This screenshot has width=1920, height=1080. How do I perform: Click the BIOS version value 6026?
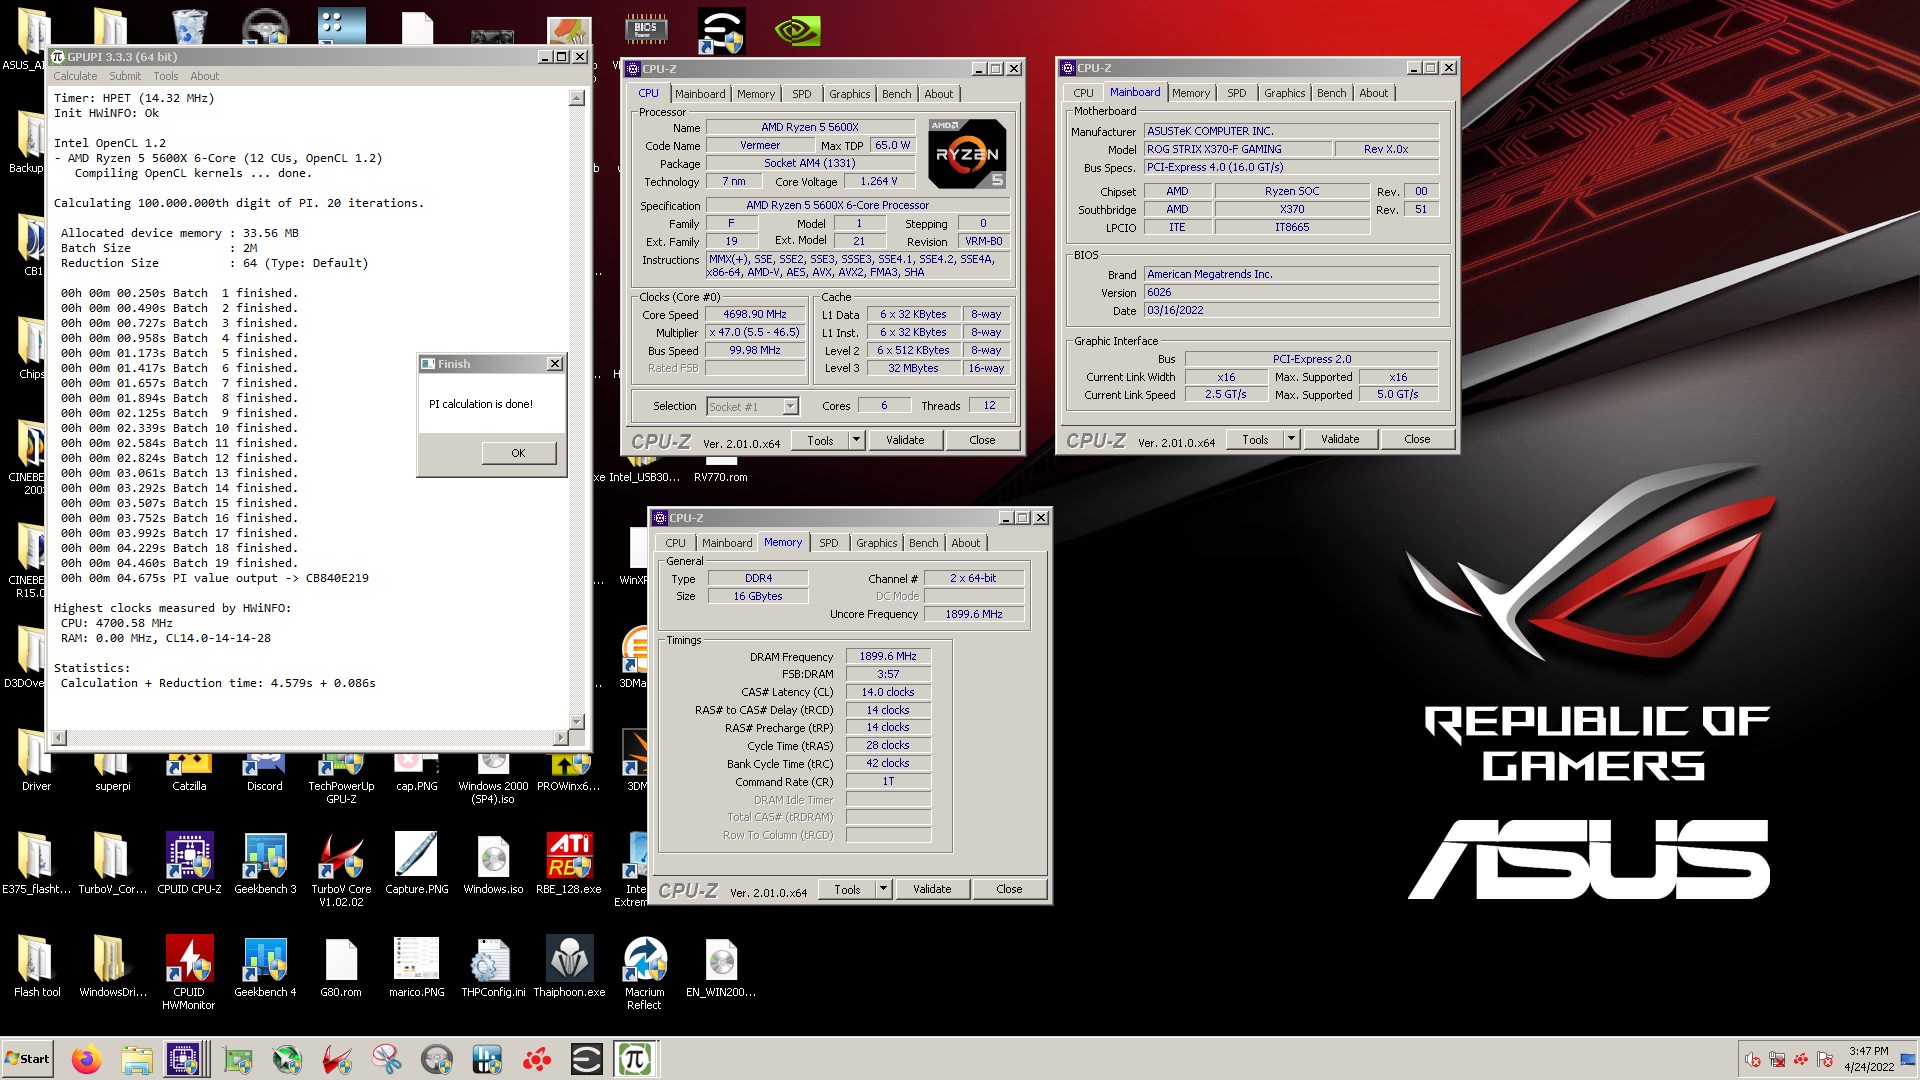(x=1291, y=292)
